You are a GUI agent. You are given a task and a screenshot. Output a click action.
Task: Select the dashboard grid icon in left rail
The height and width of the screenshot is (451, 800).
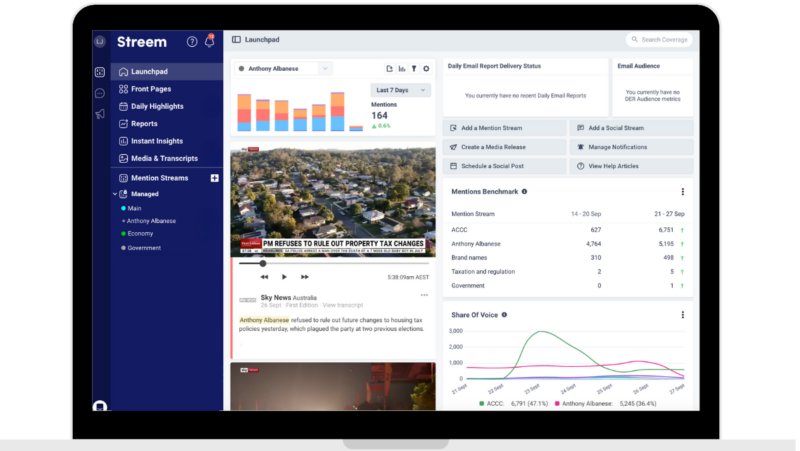tap(100, 72)
